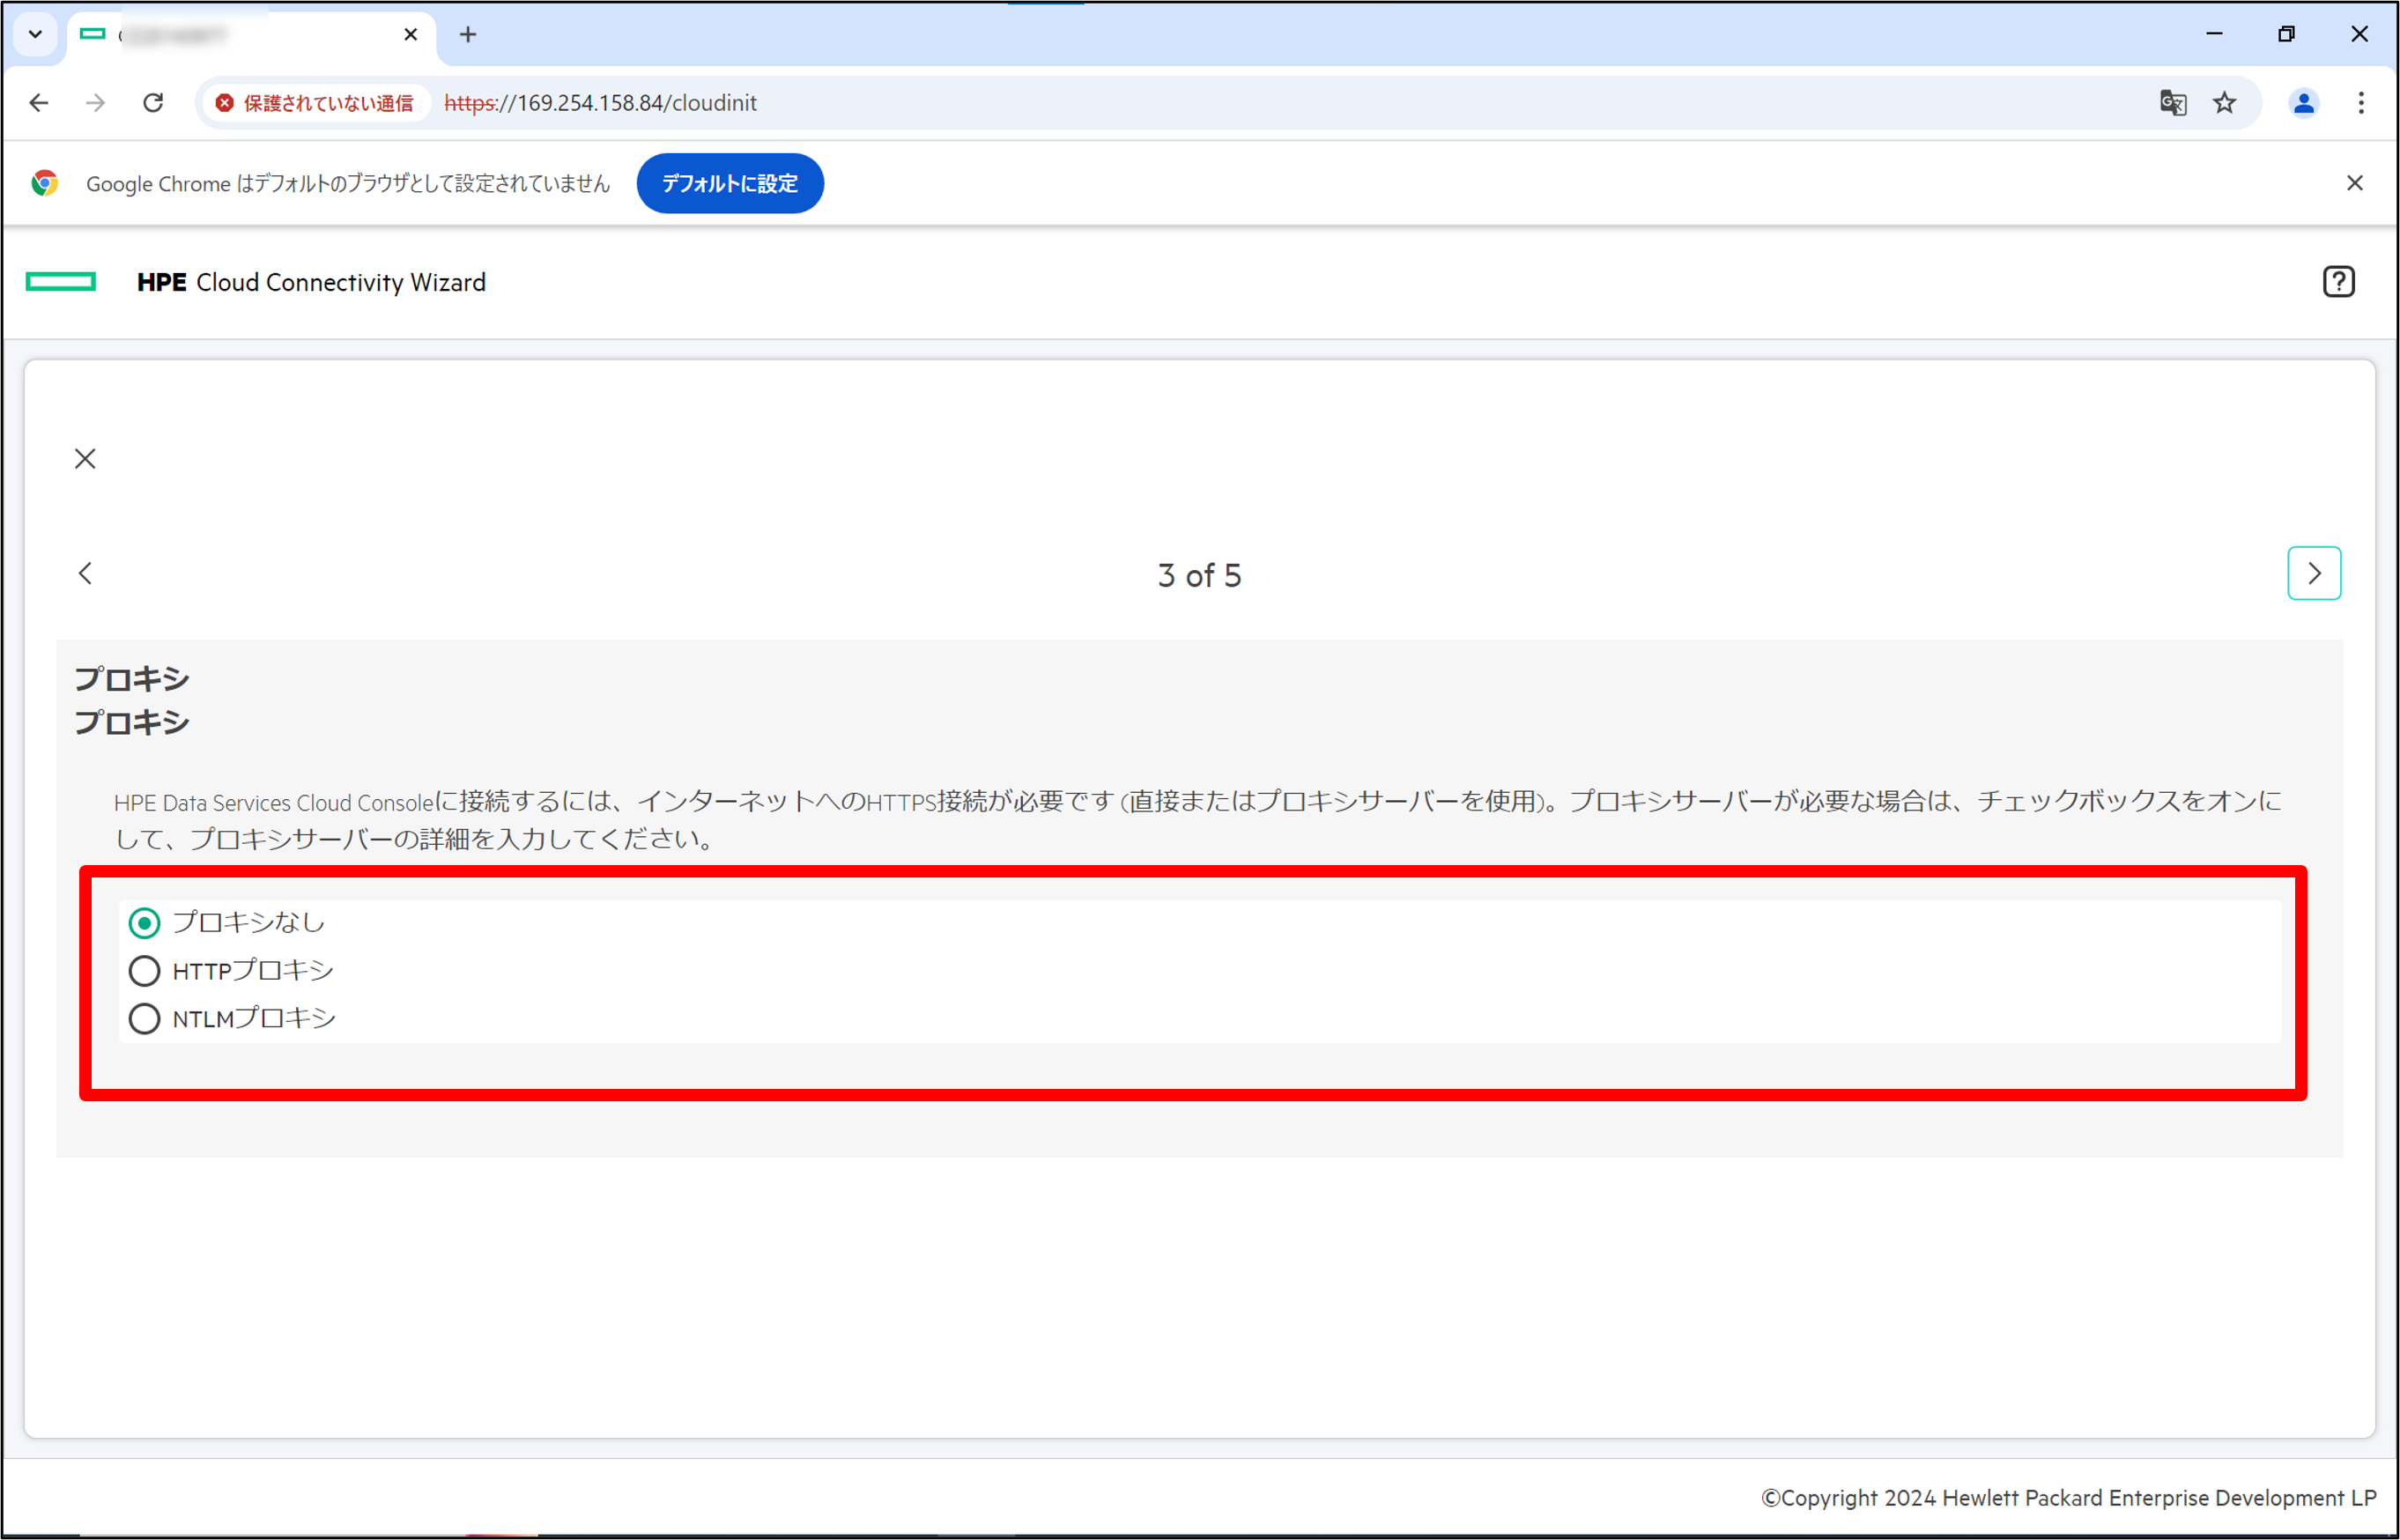
Task: Click the browser forward arrow
Action: (96, 103)
